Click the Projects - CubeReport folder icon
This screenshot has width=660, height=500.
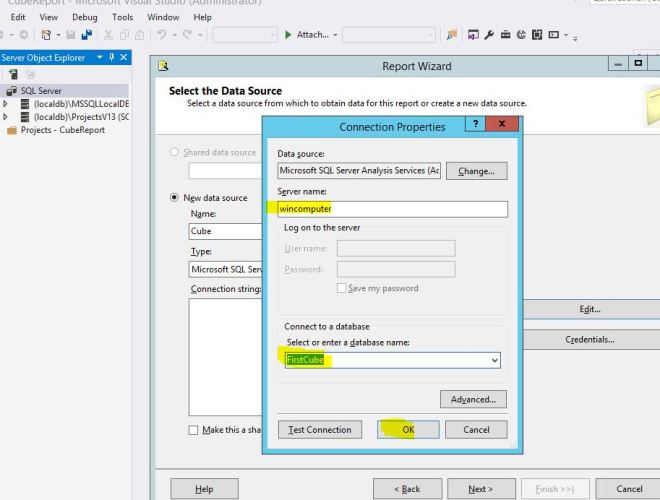pyautogui.click(x=12, y=129)
